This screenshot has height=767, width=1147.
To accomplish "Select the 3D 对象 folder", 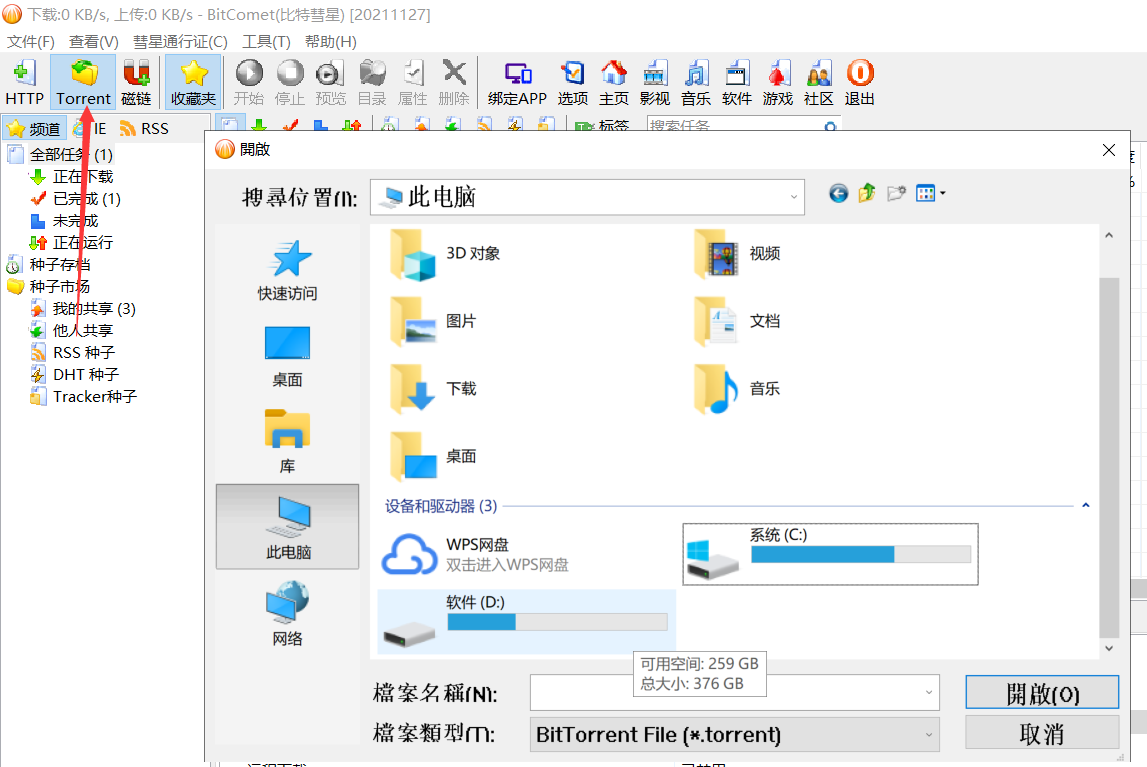I will [x=445, y=254].
